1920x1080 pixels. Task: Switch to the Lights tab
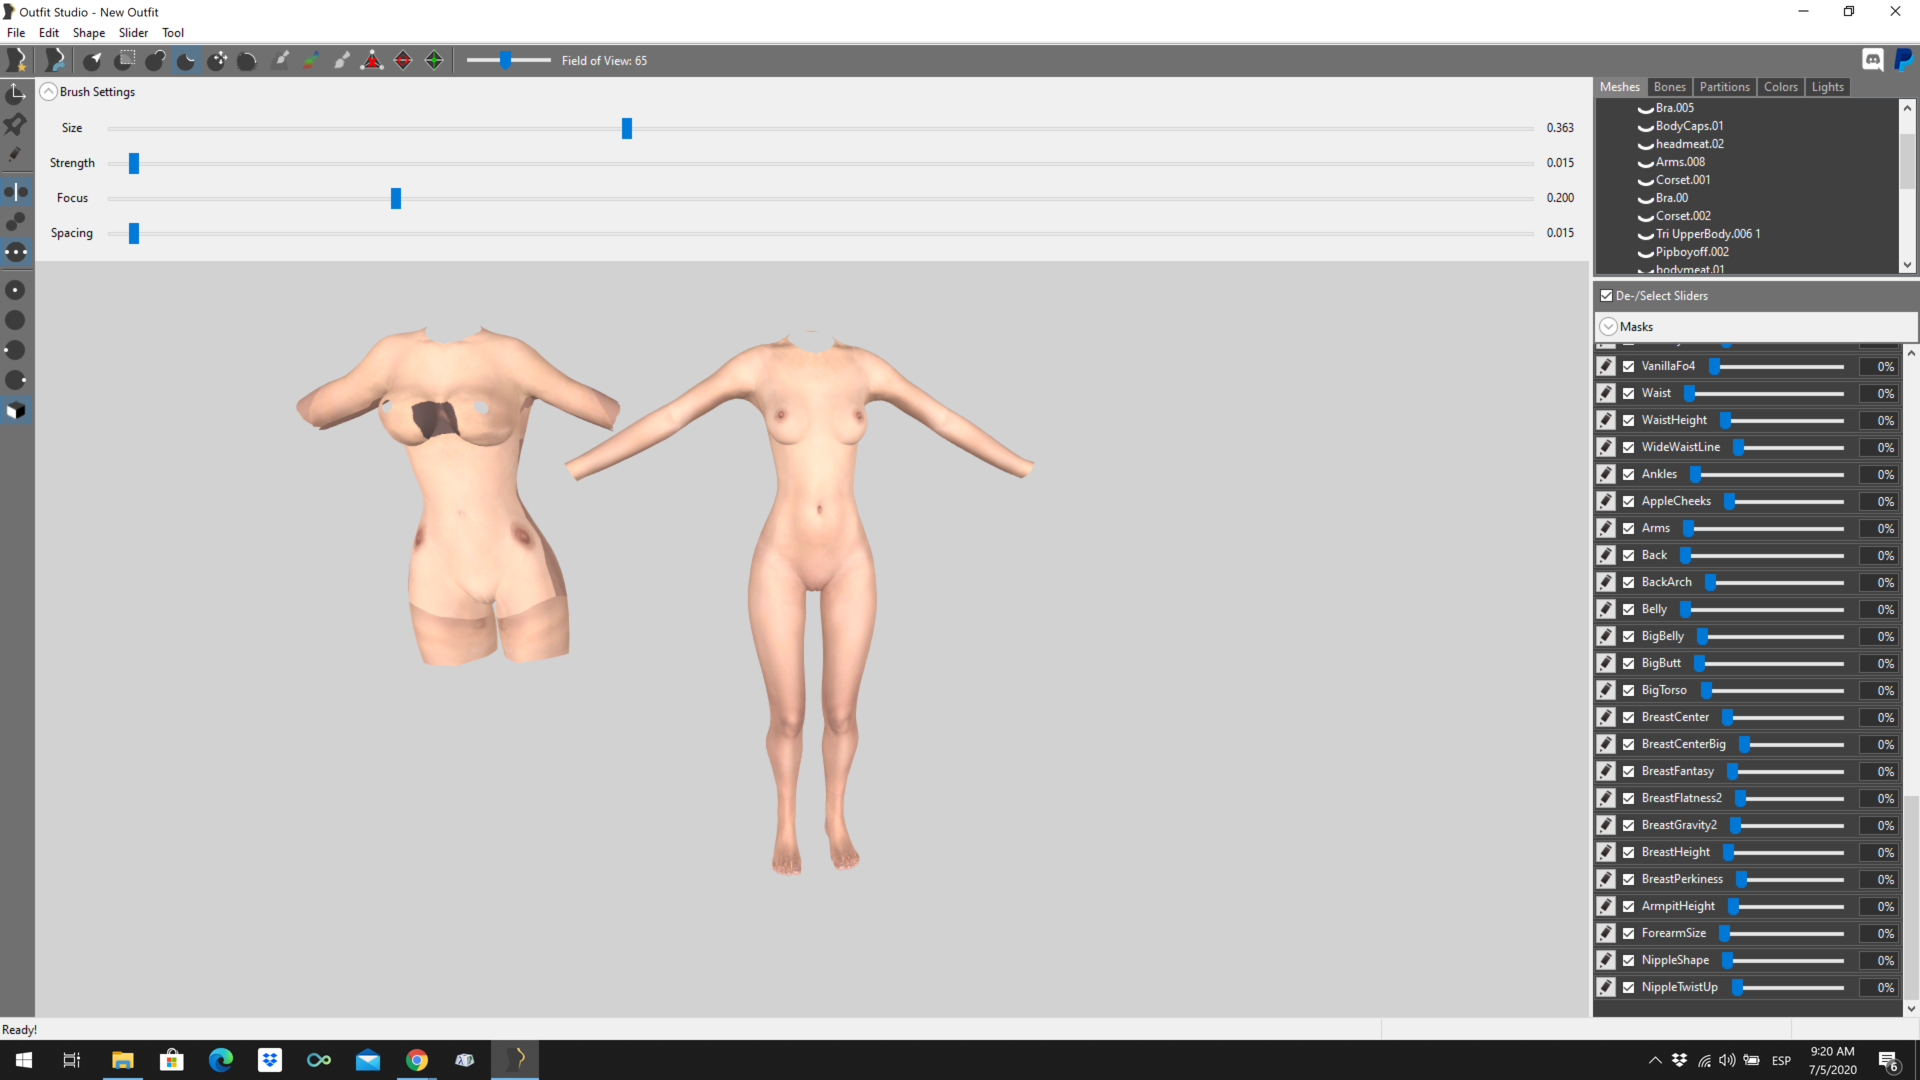(1827, 87)
